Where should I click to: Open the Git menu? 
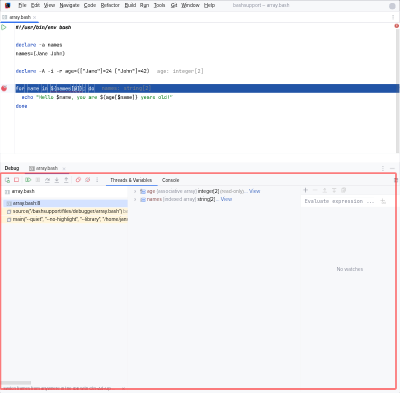tap(174, 5)
